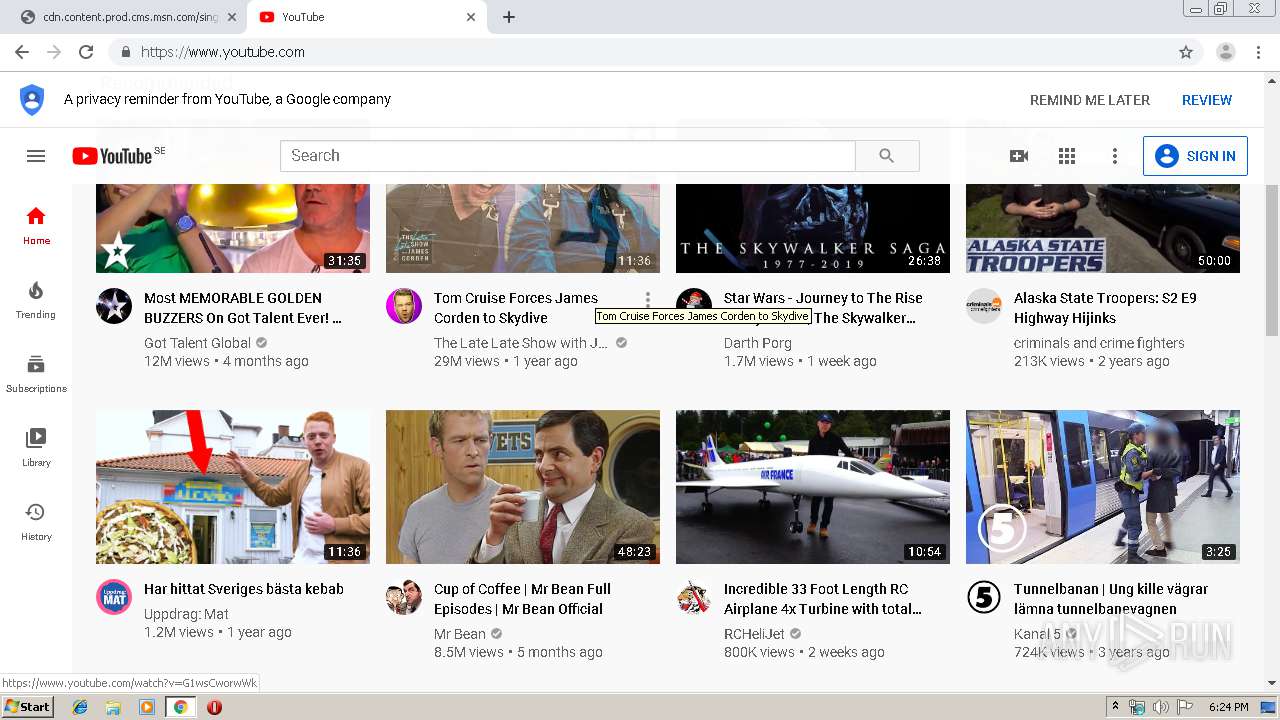Click the address bar URL
Screen dimensions: 1280x720
pos(222,52)
